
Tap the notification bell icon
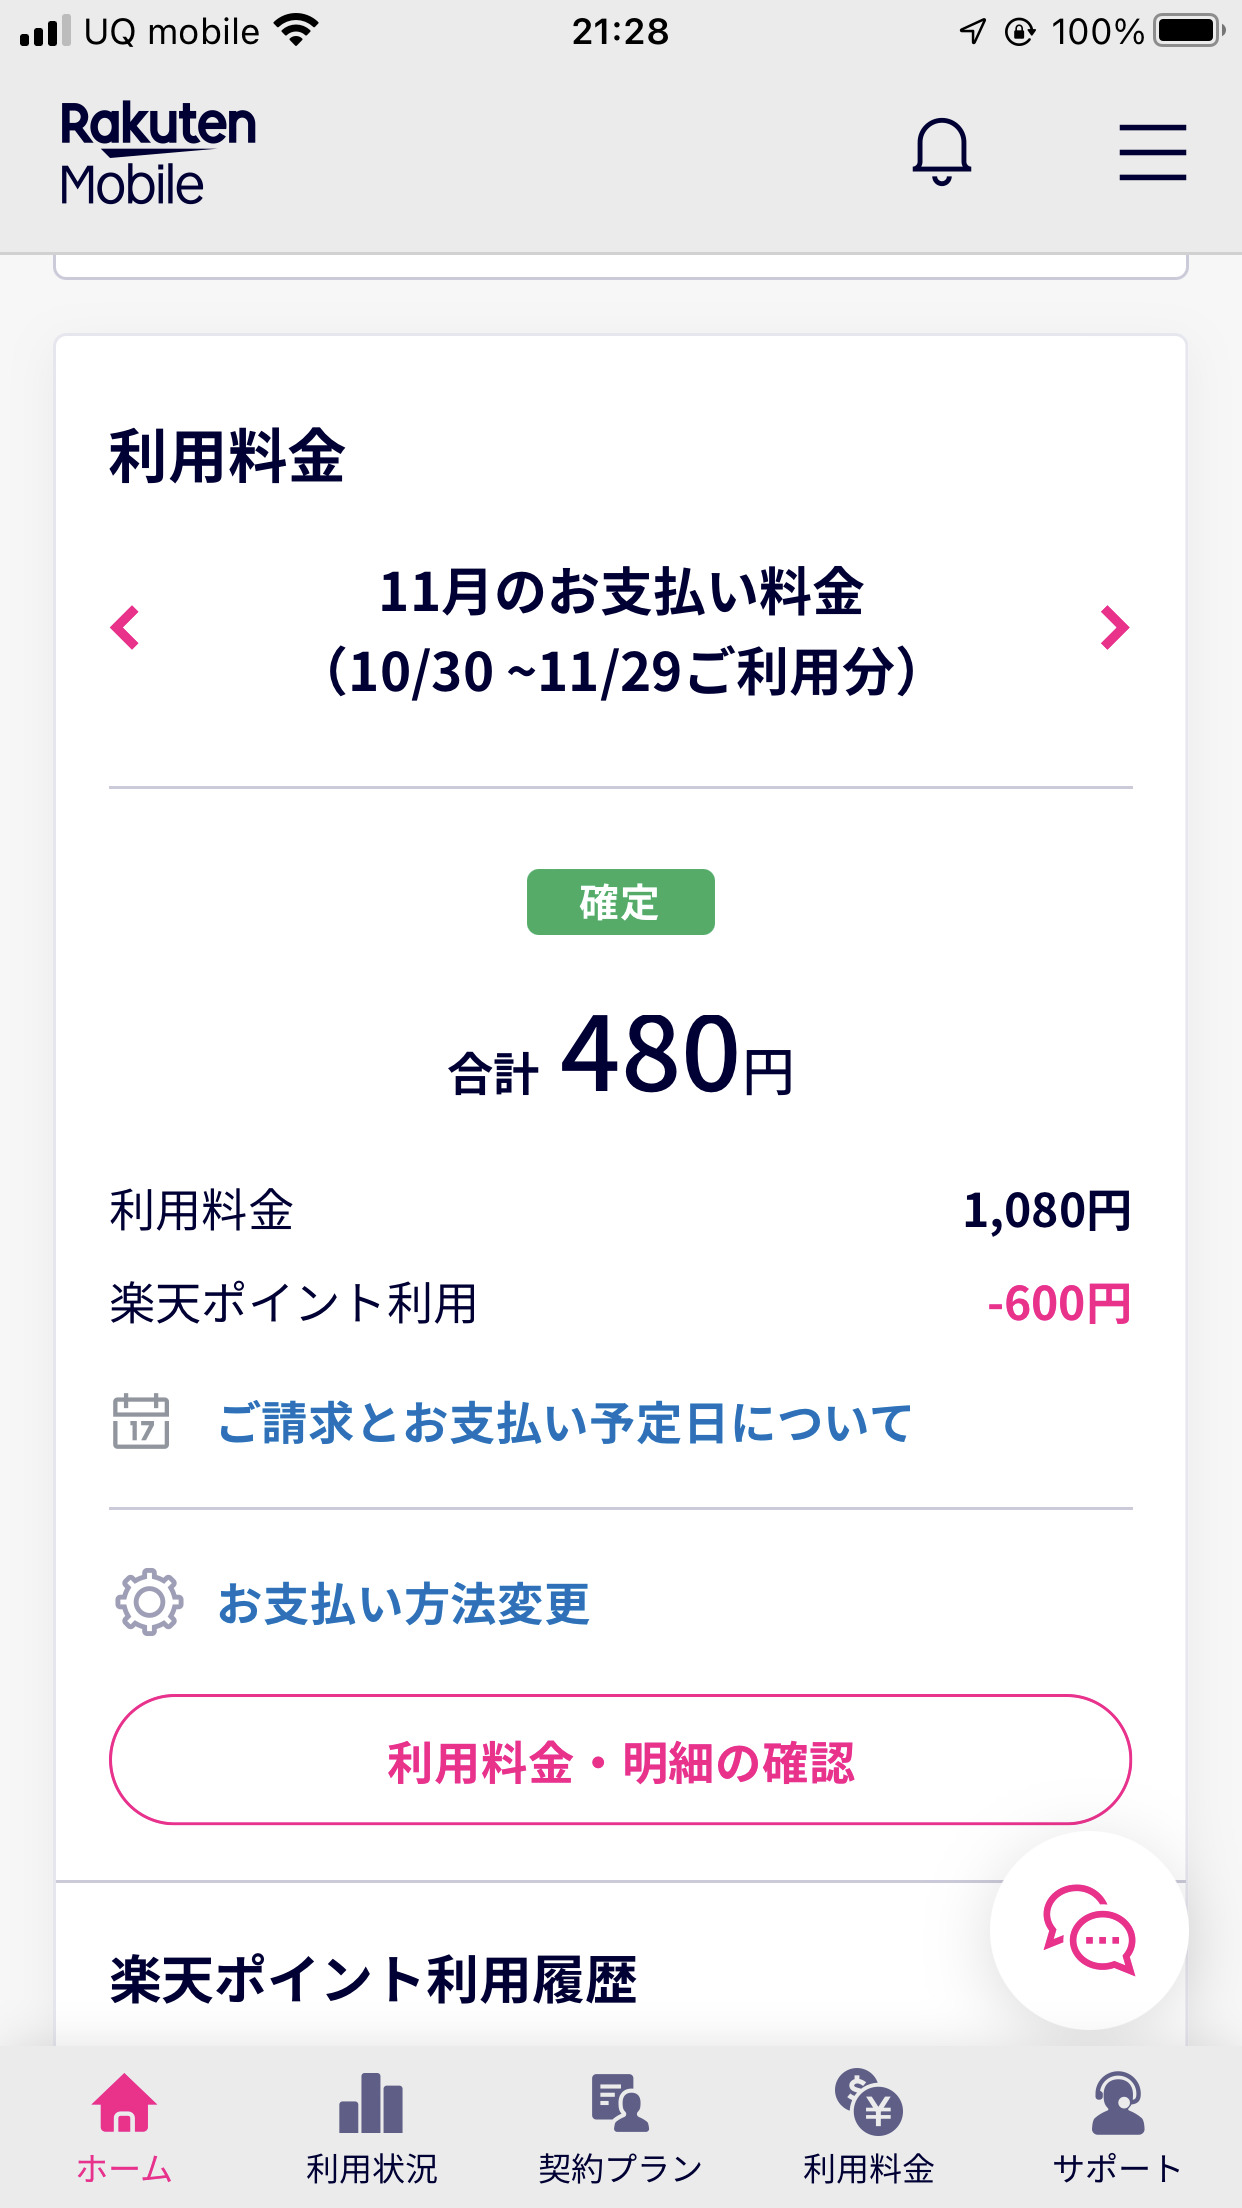(x=941, y=152)
